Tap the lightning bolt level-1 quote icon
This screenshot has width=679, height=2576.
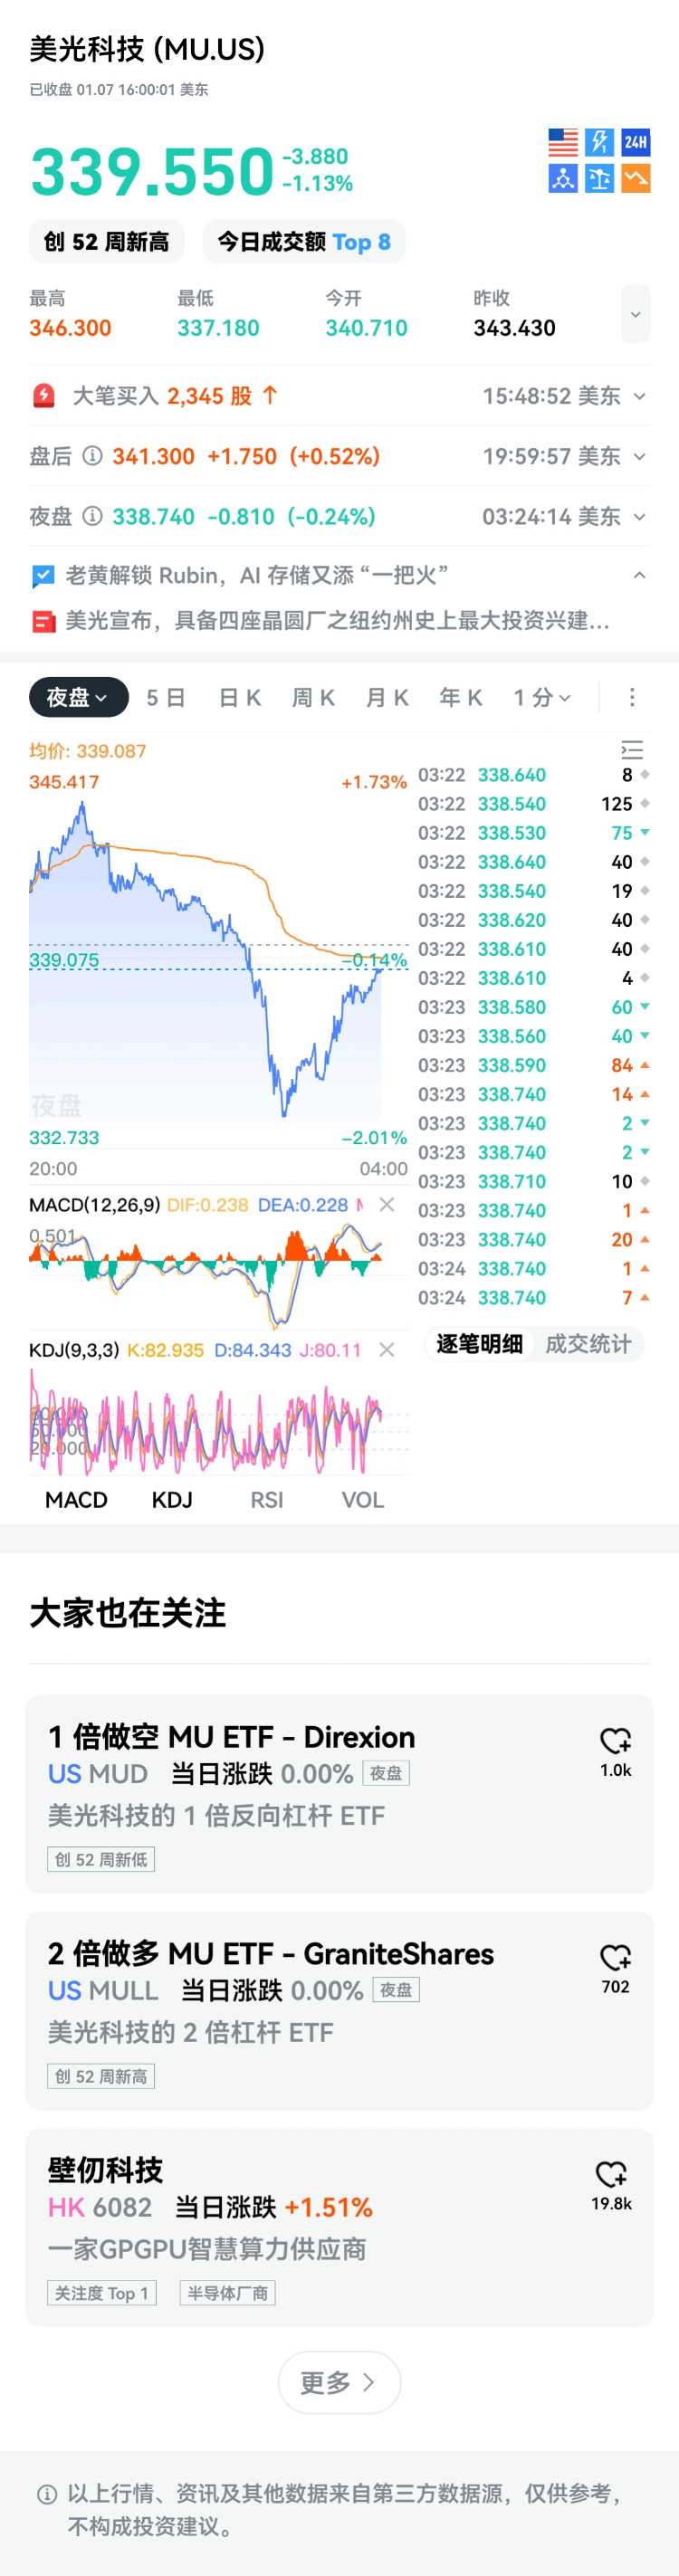pos(599,142)
